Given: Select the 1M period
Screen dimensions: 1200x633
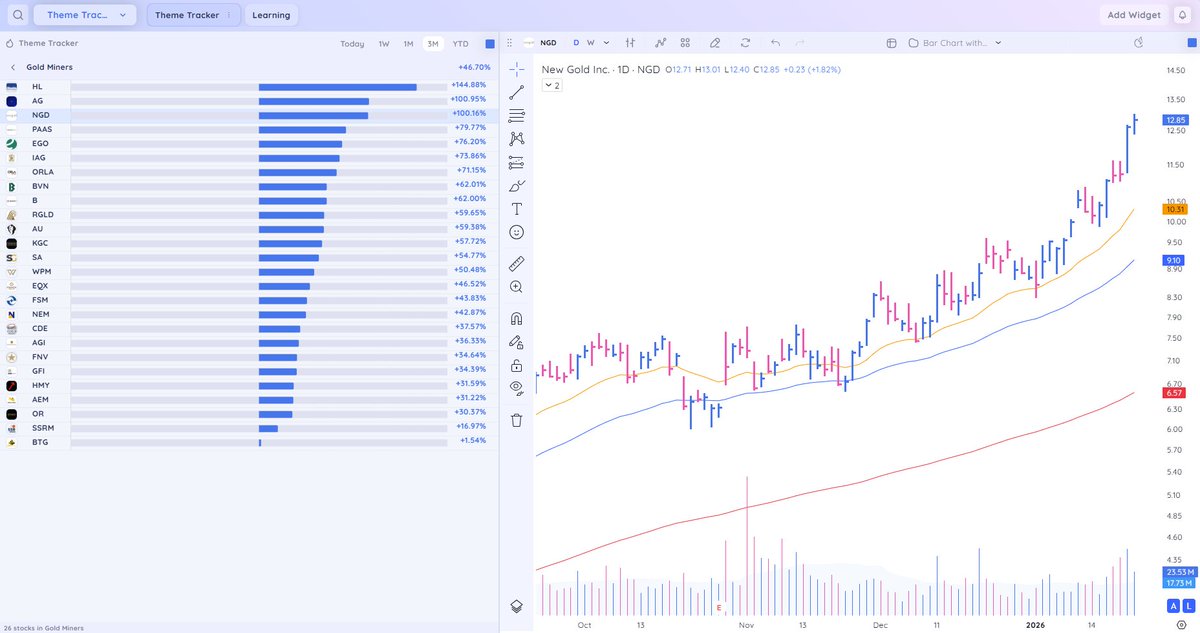Looking at the screenshot, I should click(408, 44).
